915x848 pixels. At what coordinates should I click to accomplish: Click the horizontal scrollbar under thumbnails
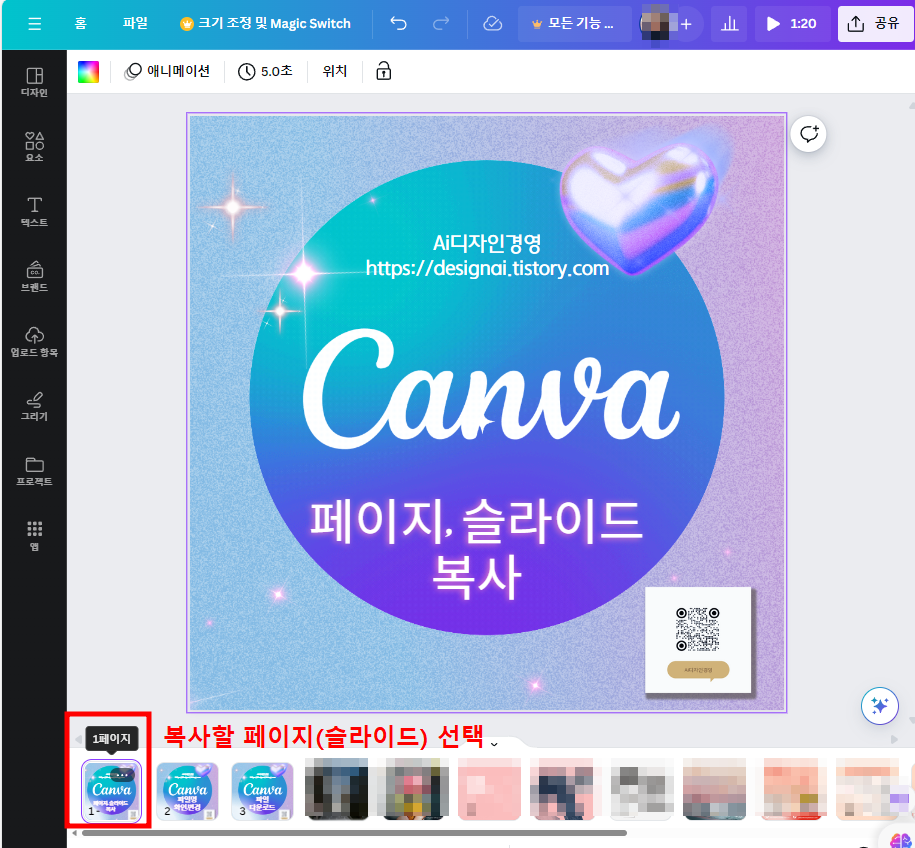[354, 833]
